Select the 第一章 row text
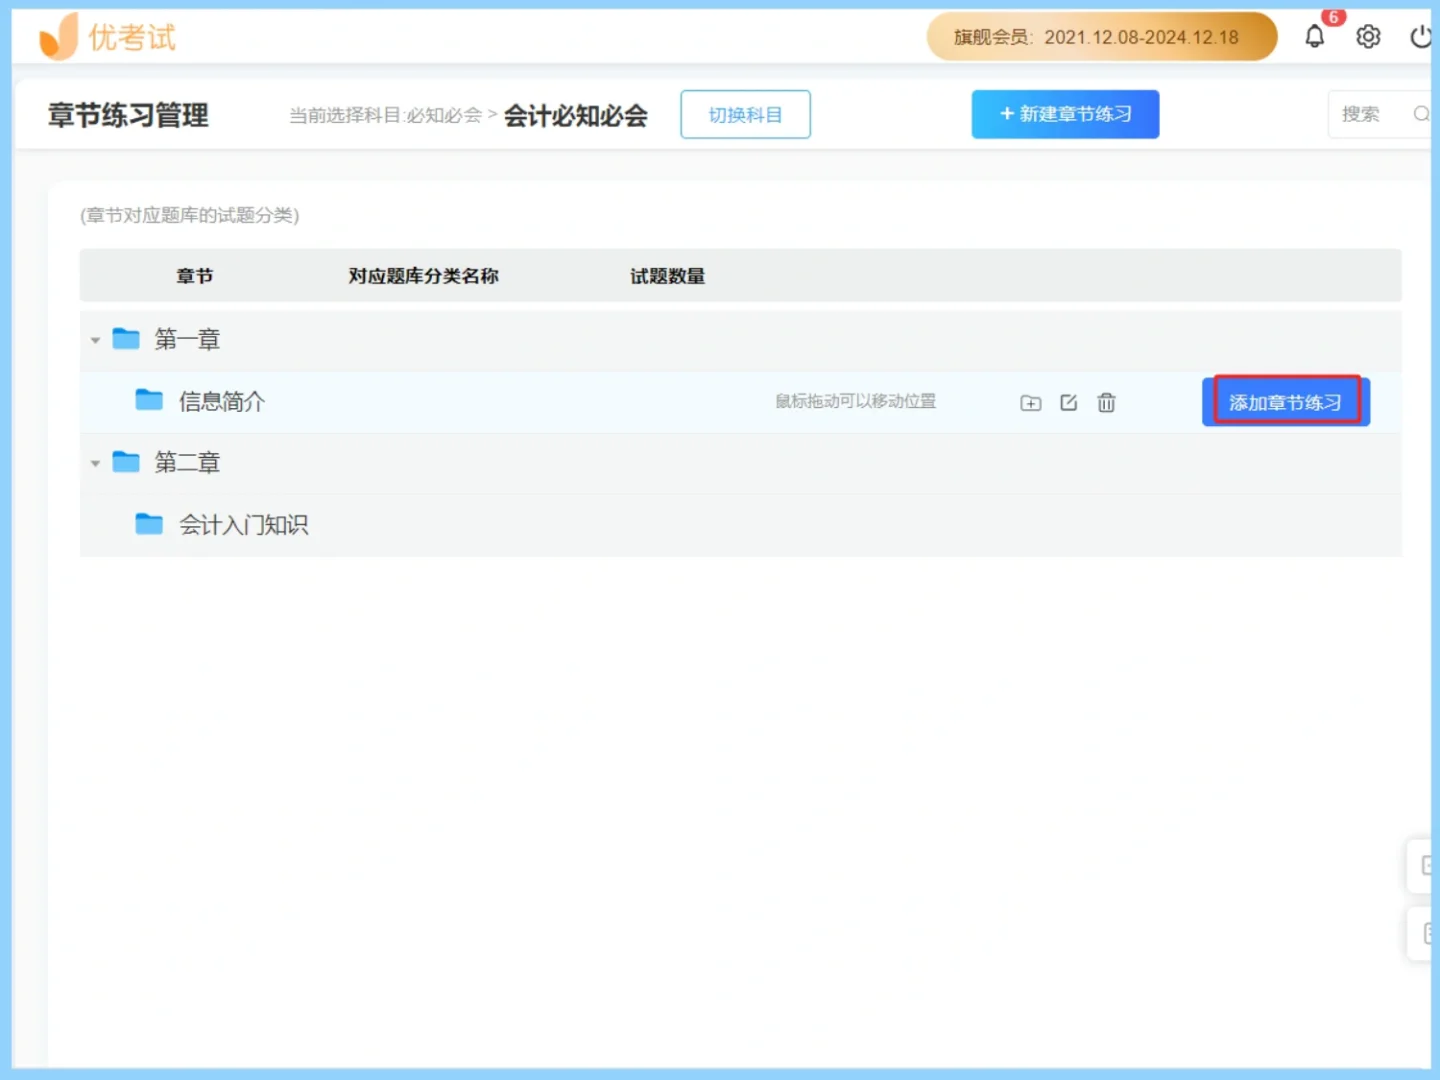Viewport: 1440px width, 1080px height. click(187, 339)
